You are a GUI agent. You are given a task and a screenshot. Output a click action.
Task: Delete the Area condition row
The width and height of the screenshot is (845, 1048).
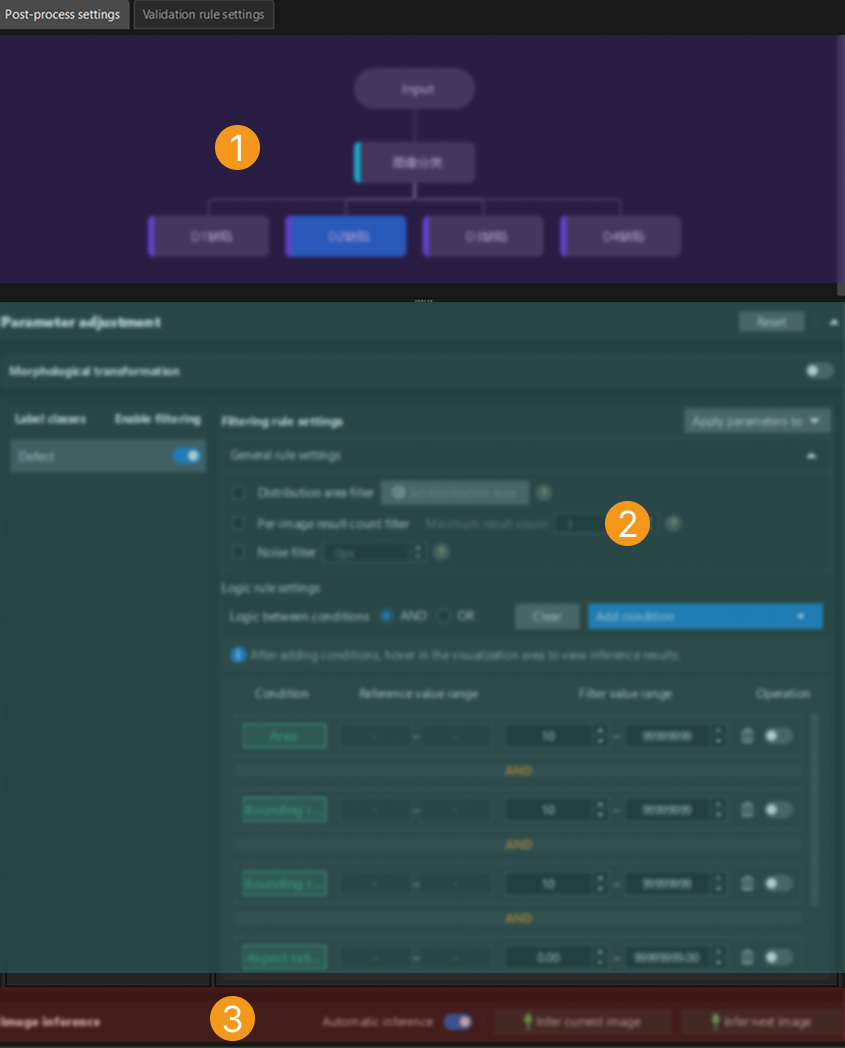click(747, 736)
